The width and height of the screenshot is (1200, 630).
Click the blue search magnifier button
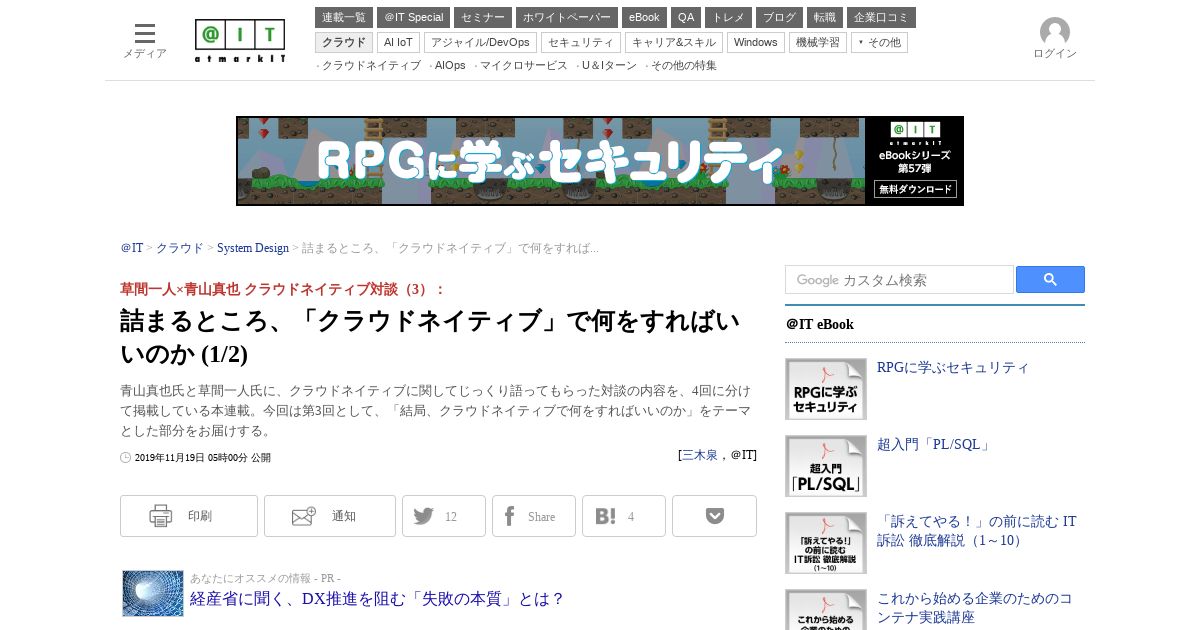pos(1050,280)
